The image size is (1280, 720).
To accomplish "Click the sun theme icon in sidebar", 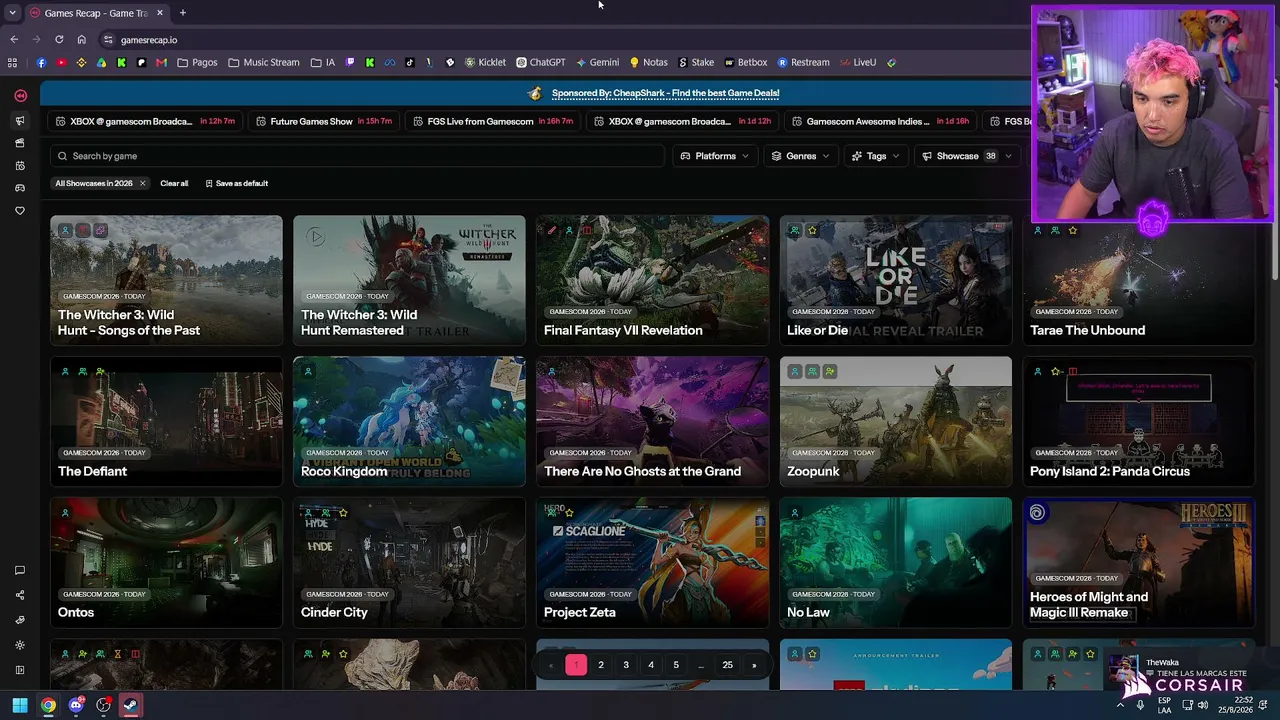I will pyautogui.click(x=20, y=645).
